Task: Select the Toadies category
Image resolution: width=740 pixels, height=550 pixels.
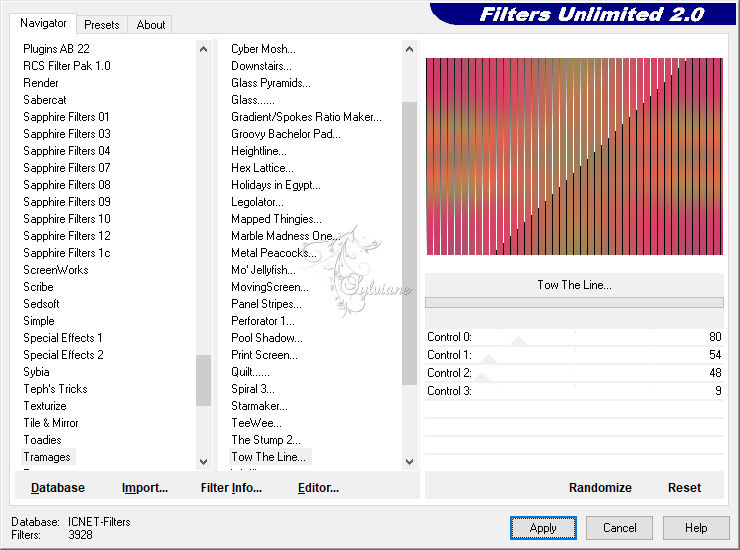Action: (x=42, y=440)
